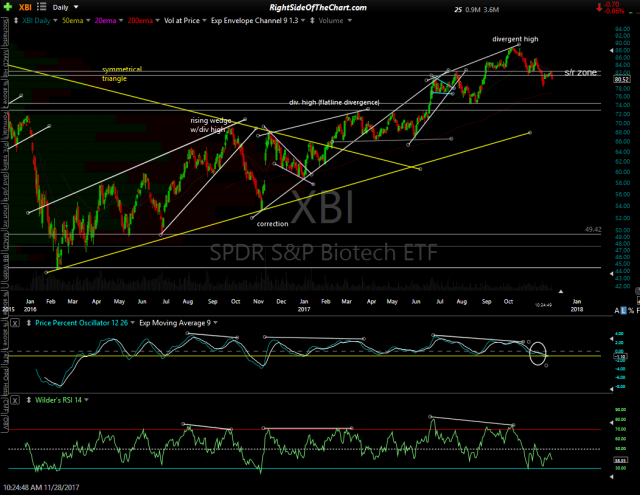Select the 's/r zone' annotation text
The width and height of the screenshot is (640, 495).
tap(580, 73)
